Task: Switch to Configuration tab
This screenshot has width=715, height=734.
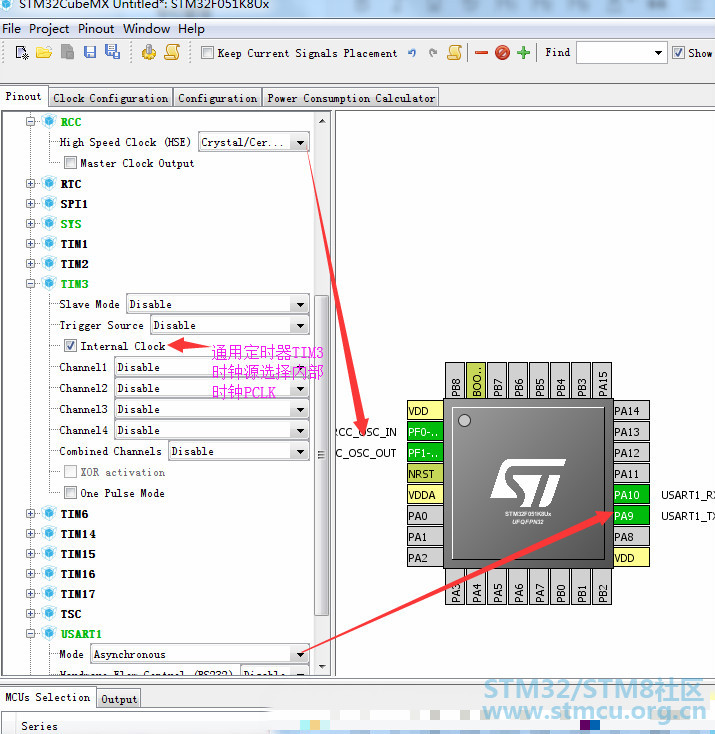Action: pos(217,98)
